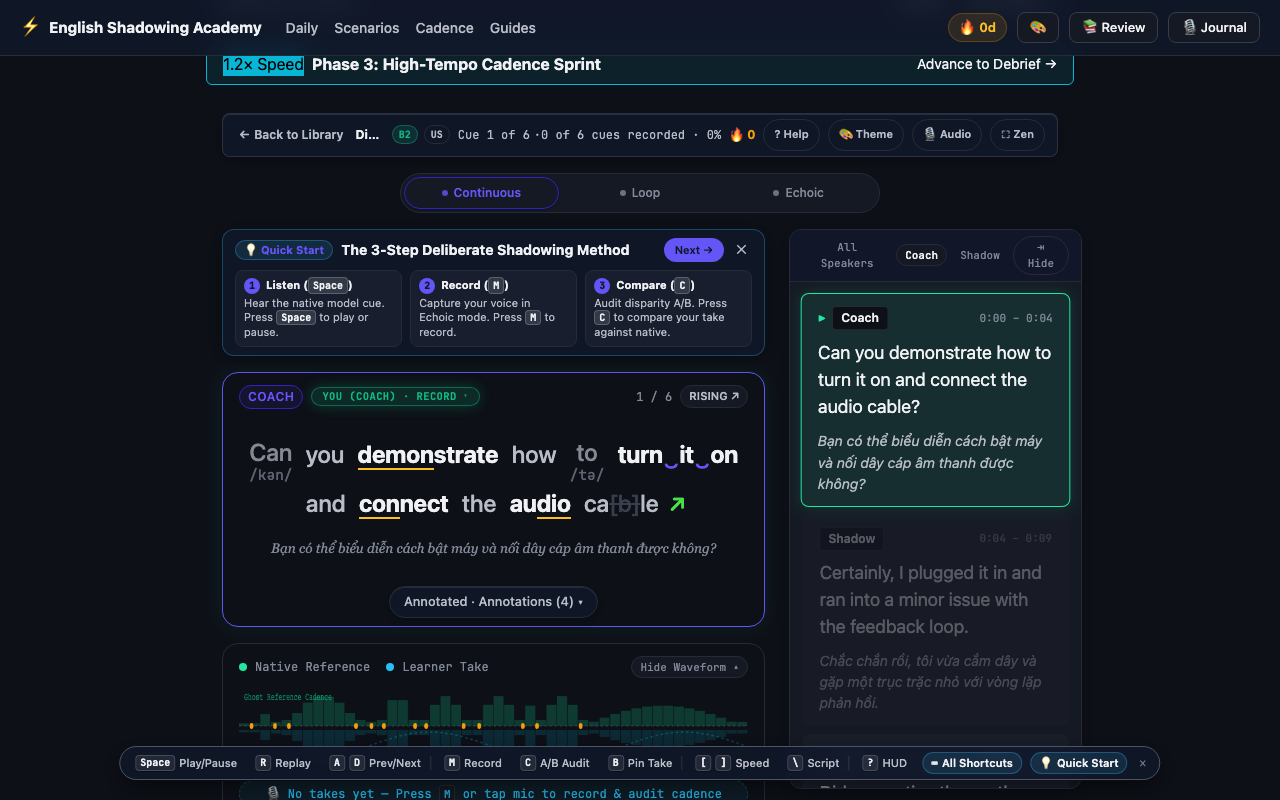Open Quick Start from the shortcuts bar
1280x800 pixels.
pos(1078,763)
